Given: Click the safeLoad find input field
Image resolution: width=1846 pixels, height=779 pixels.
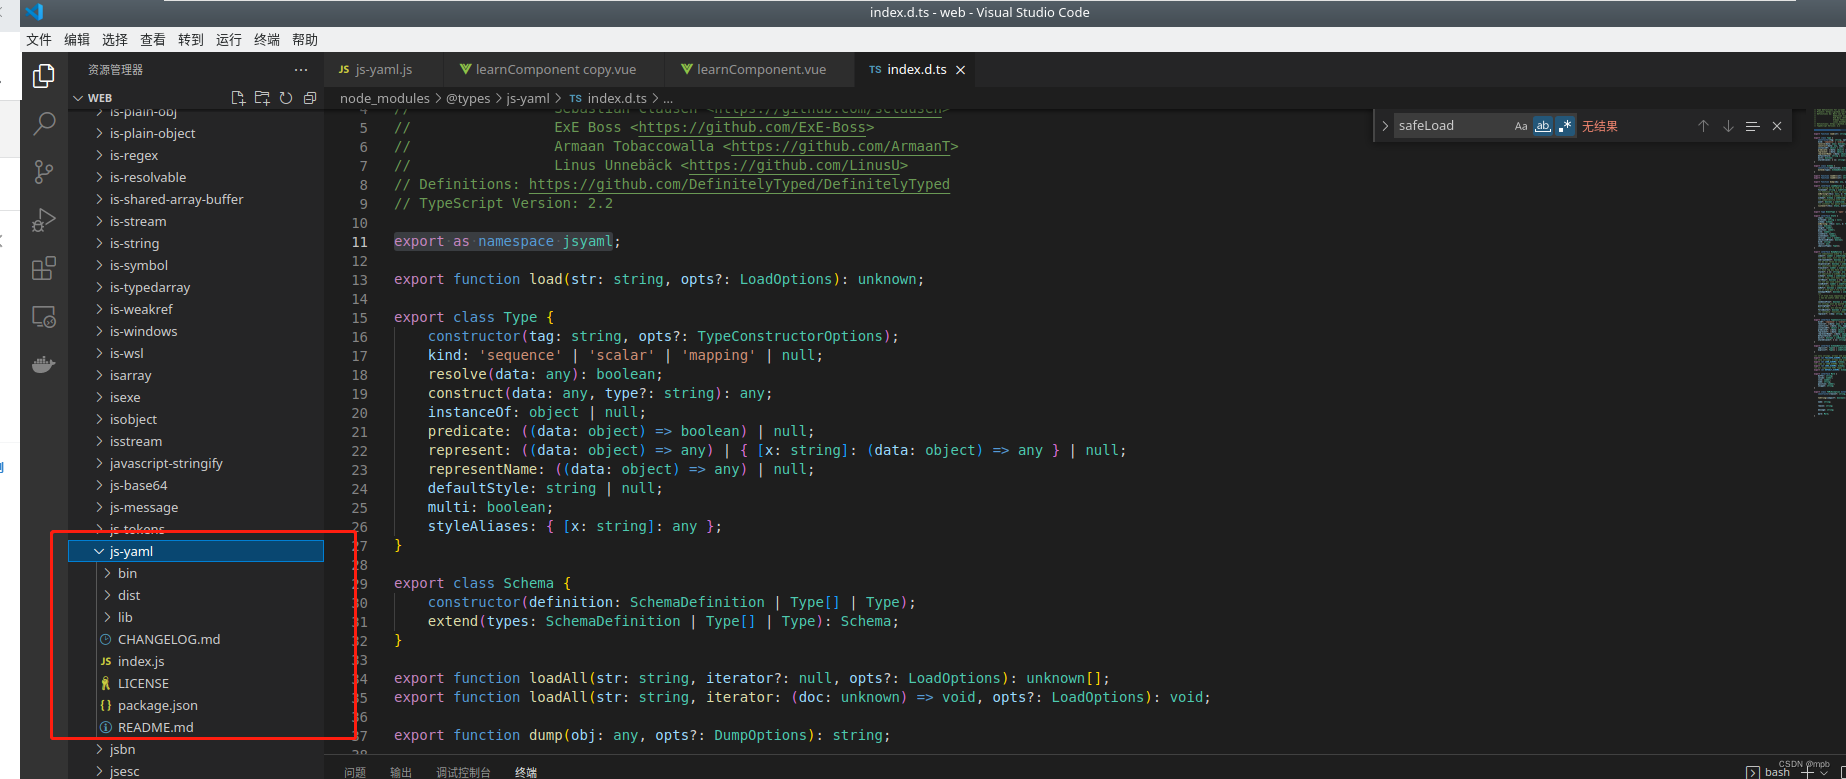Looking at the screenshot, I should (x=1452, y=126).
